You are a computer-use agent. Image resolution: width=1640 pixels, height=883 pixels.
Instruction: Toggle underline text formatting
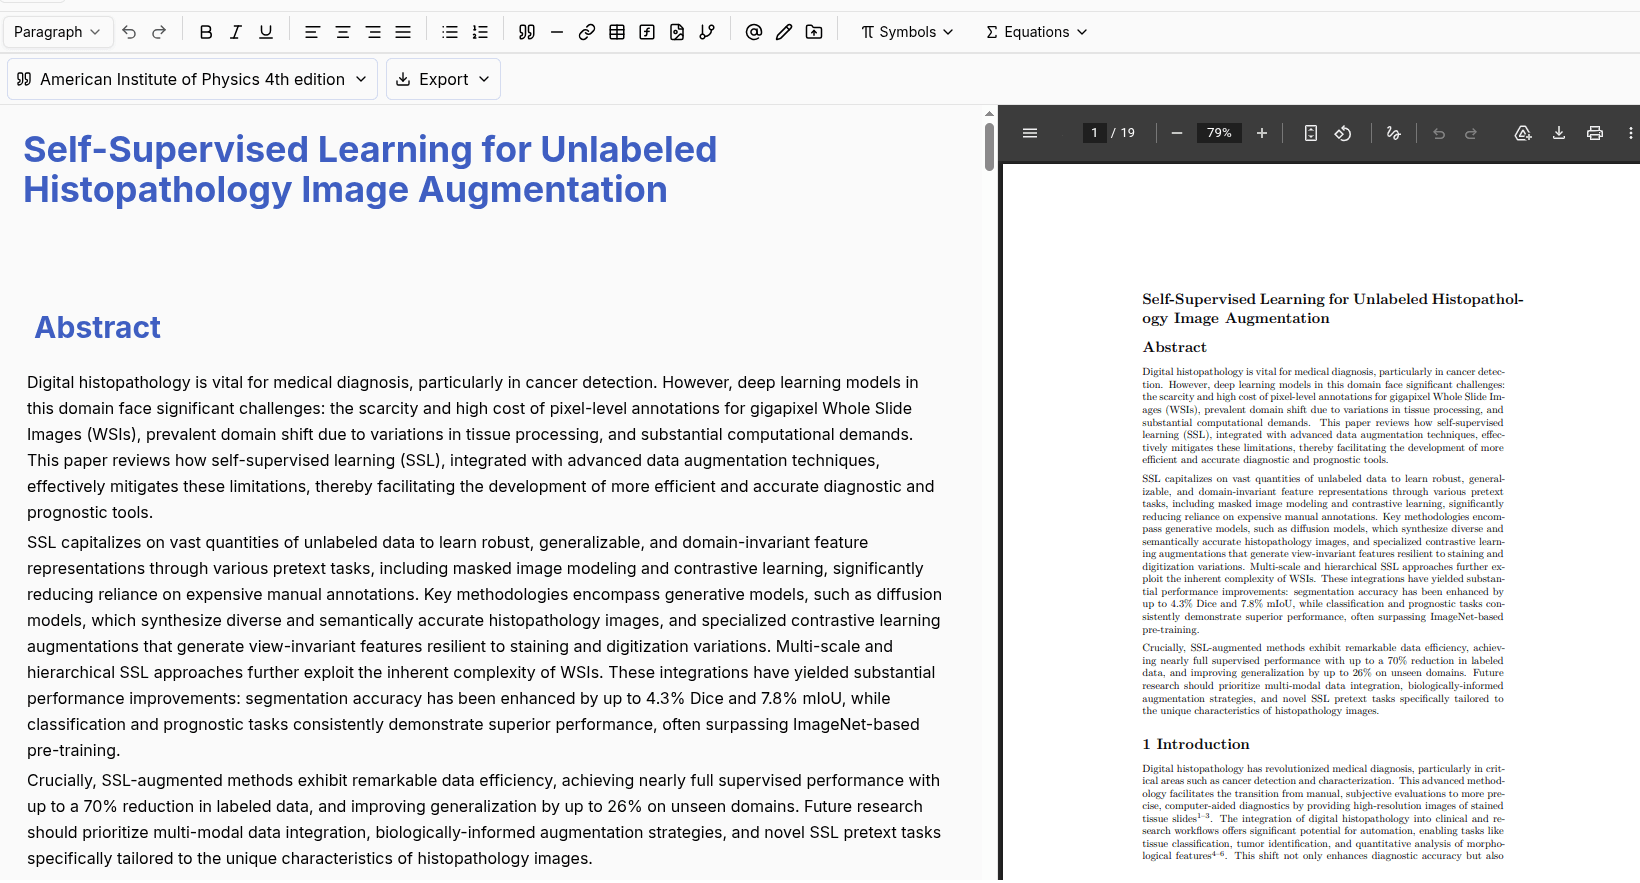[266, 32]
